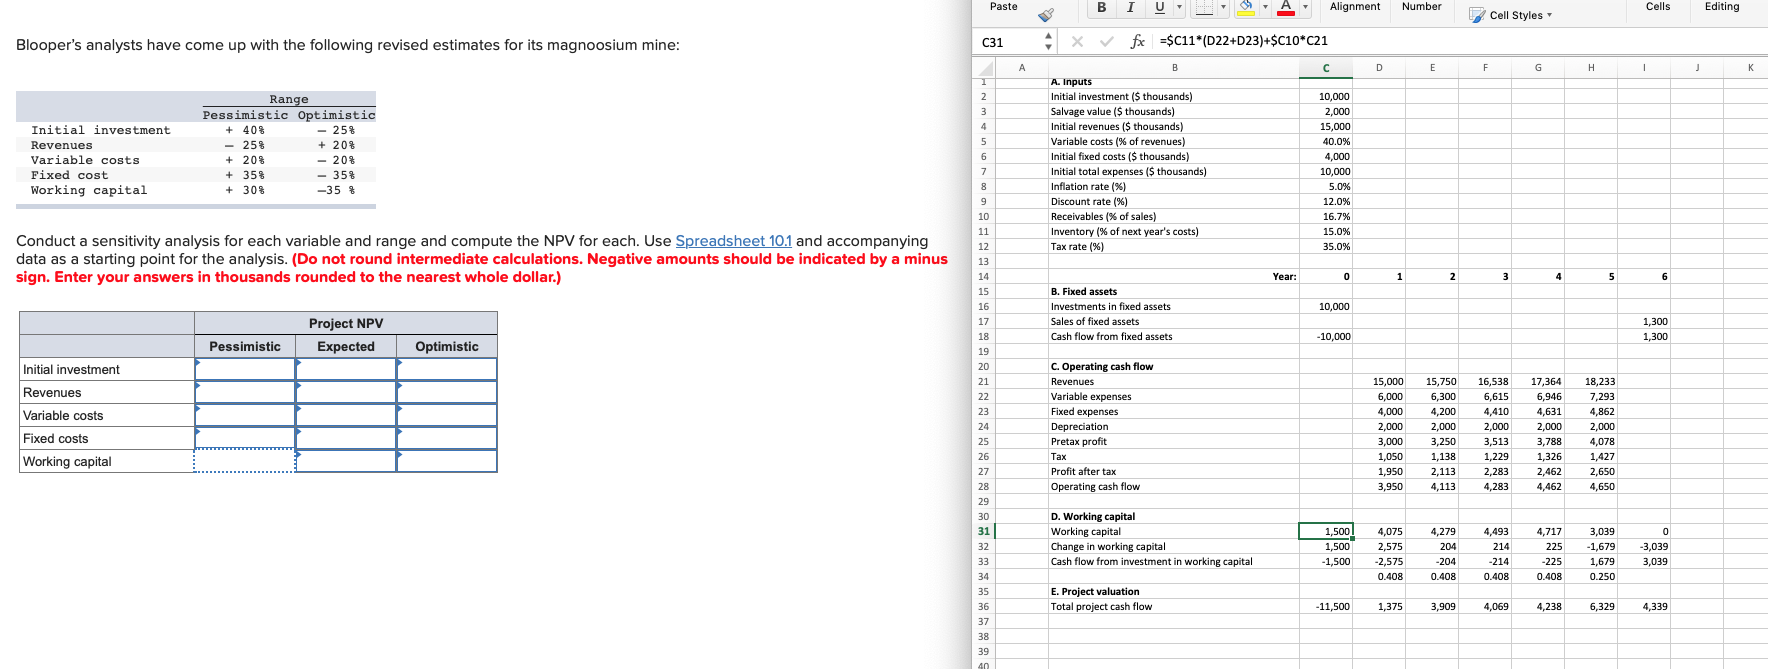This screenshot has height=669, width=1768.
Task: Click Revenues Pessimistic answer field
Action: coord(245,392)
